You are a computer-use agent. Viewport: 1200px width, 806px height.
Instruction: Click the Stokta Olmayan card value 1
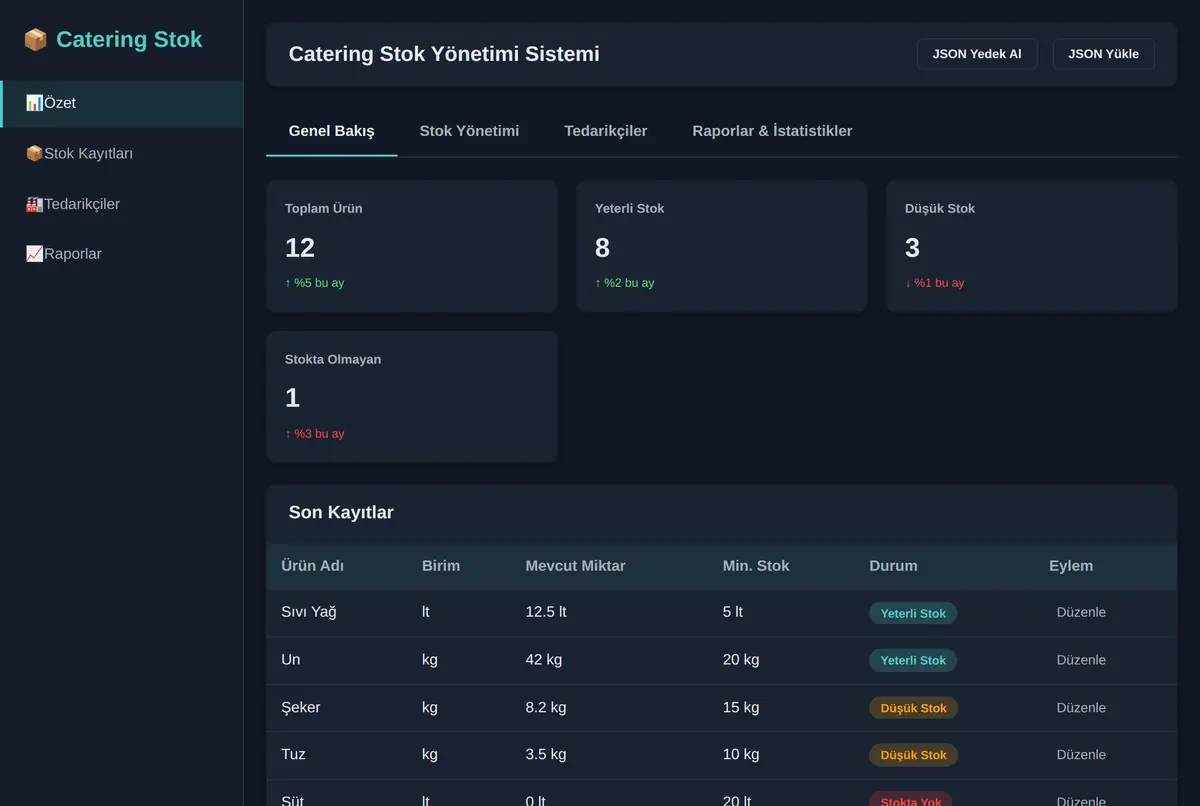292,398
